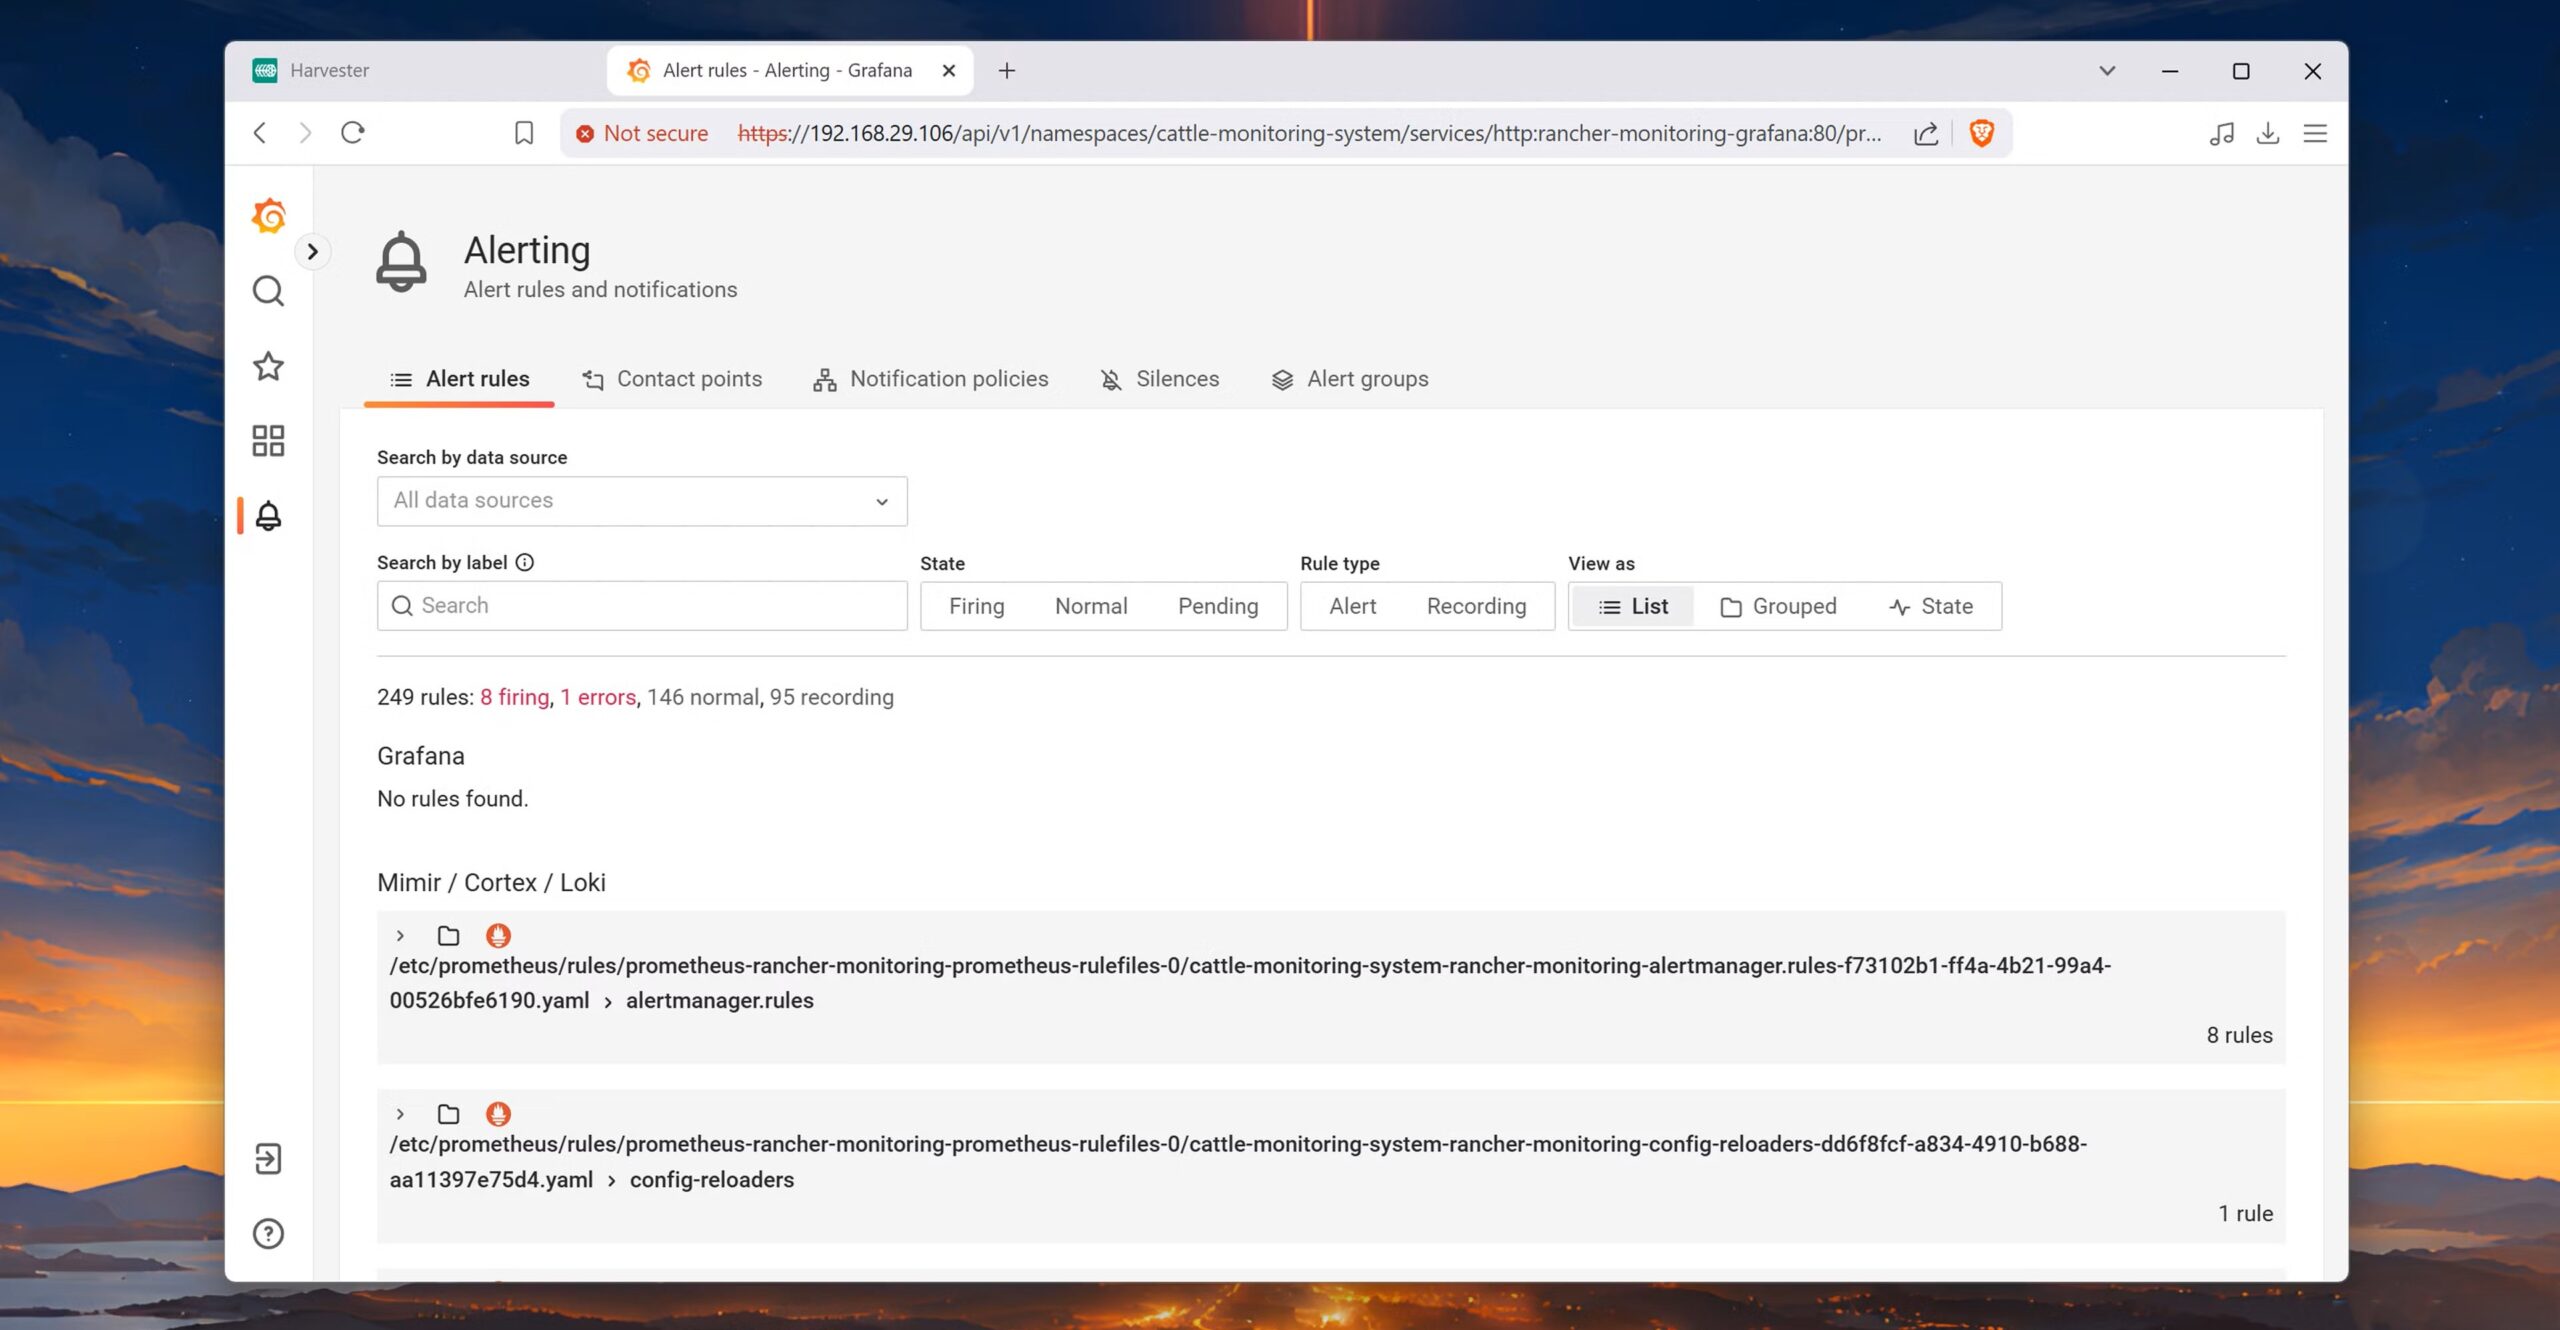Switch view to Grouped
The height and width of the screenshot is (1330, 2560).
(1778, 606)
